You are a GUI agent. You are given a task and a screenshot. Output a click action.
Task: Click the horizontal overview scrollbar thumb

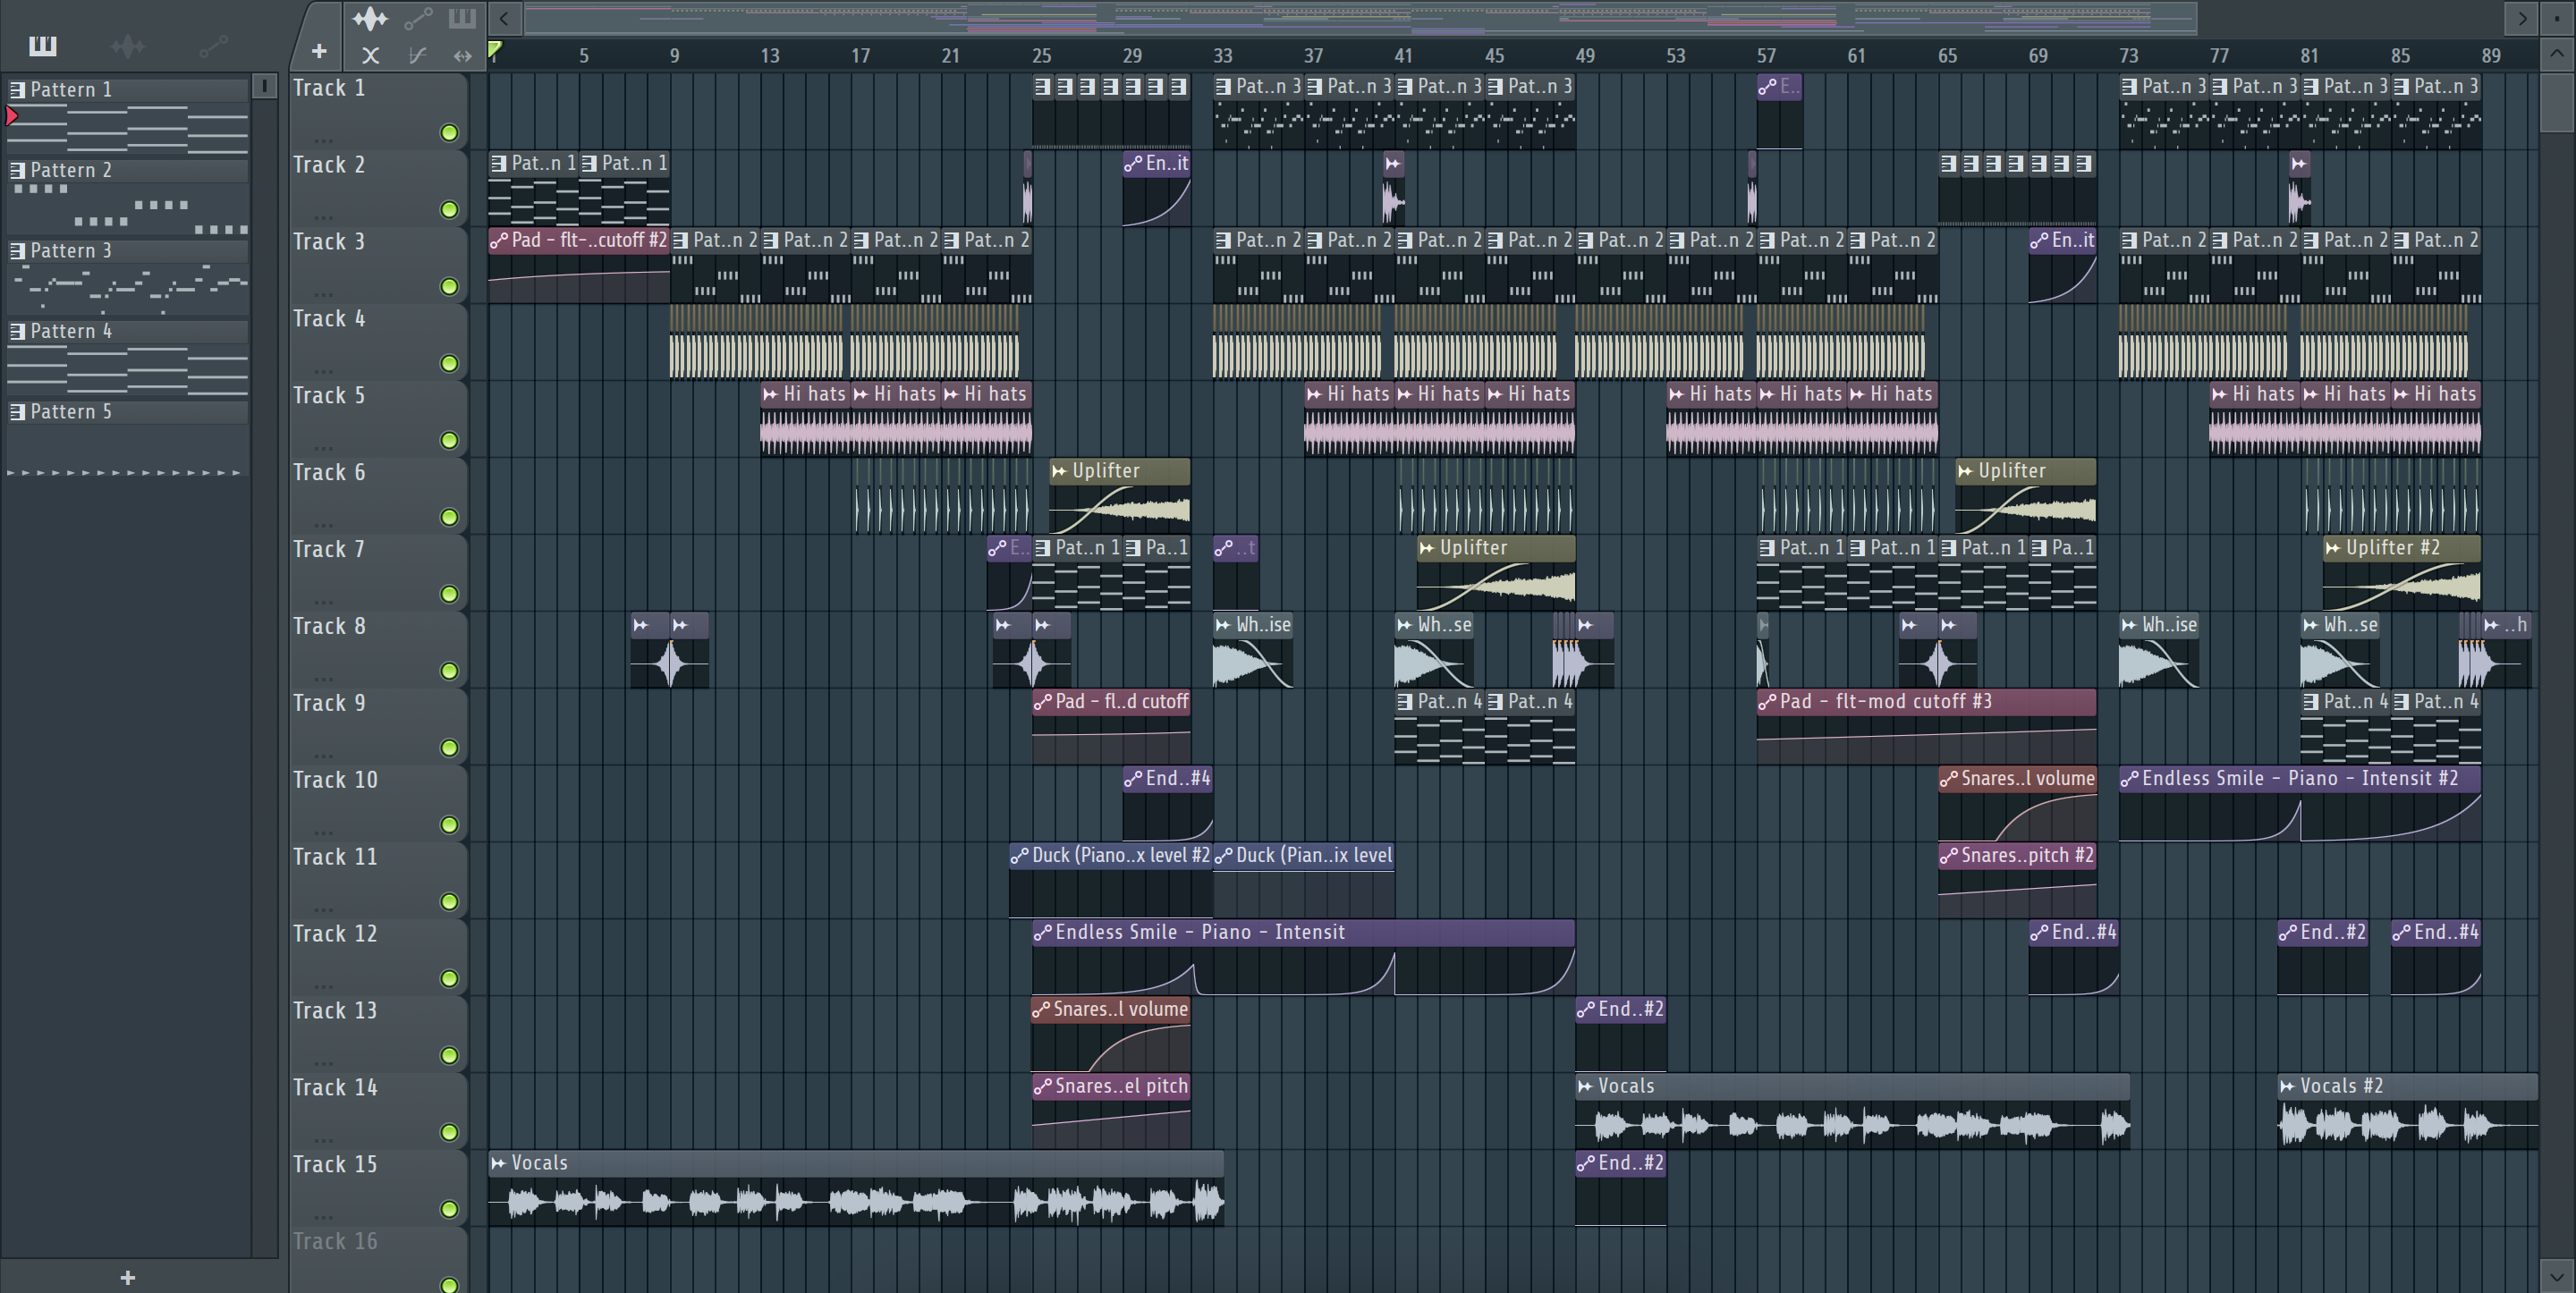click(x=1360, y=17)
